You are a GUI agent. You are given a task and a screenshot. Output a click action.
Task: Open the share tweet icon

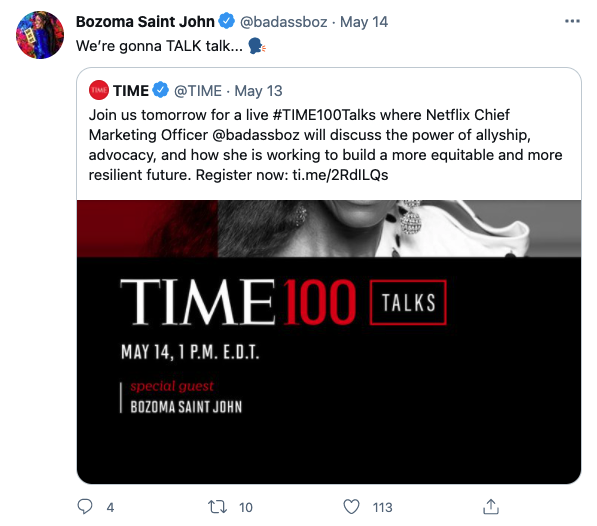pyautogui.click(x=491, y=507)
